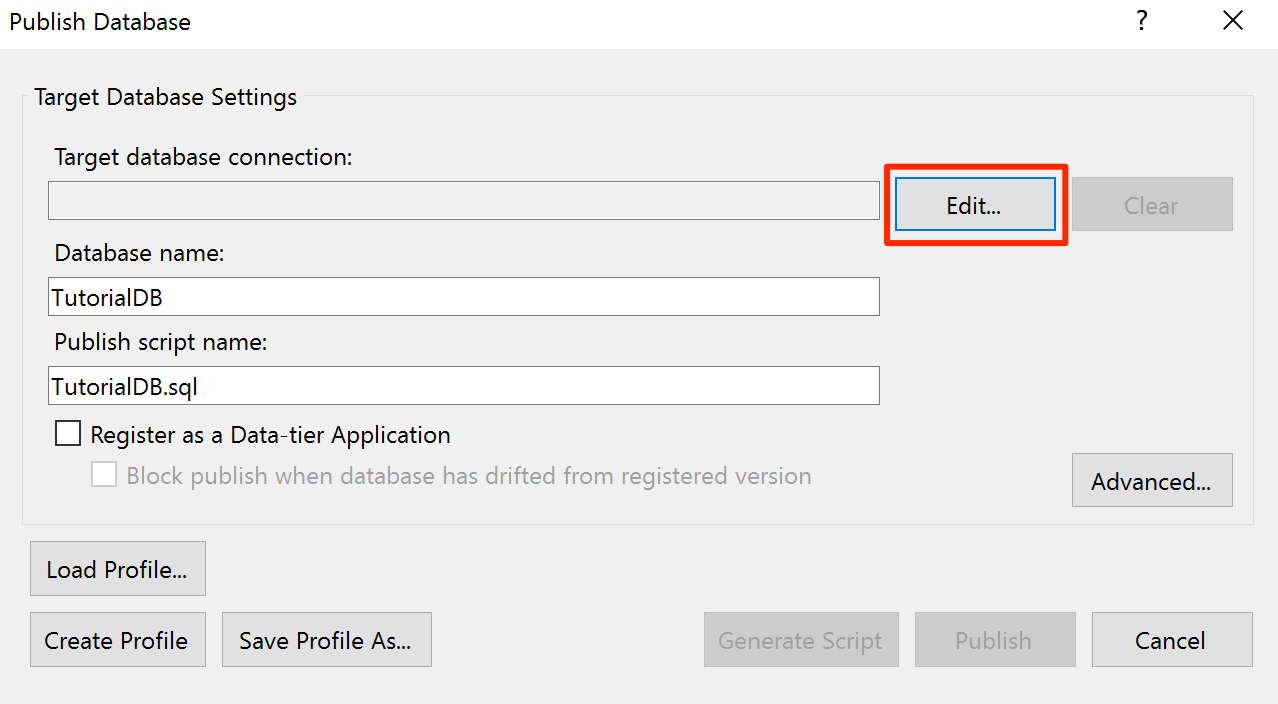1278x704 pixels.
Task: Edit the TutorialDB database name text
Action: point(463,296)
